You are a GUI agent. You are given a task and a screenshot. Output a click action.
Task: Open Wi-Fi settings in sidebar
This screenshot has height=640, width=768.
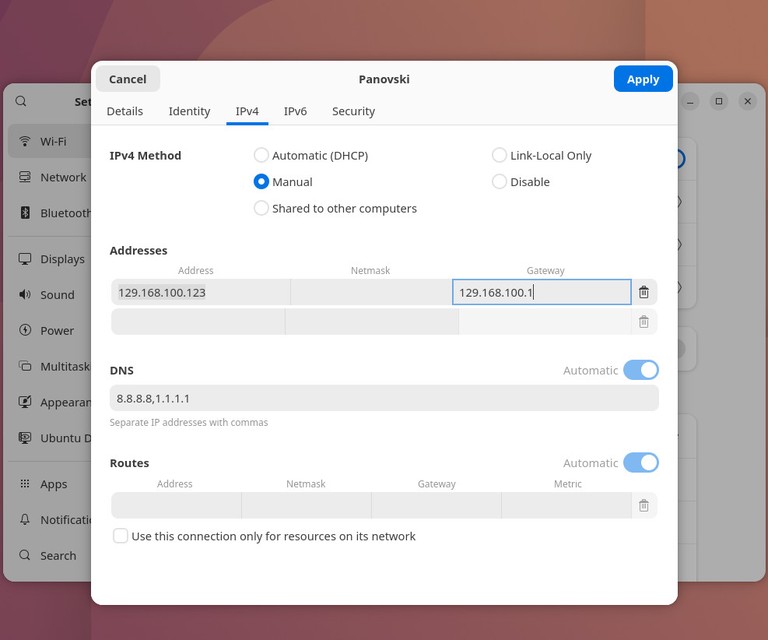[x=49, y=142]
